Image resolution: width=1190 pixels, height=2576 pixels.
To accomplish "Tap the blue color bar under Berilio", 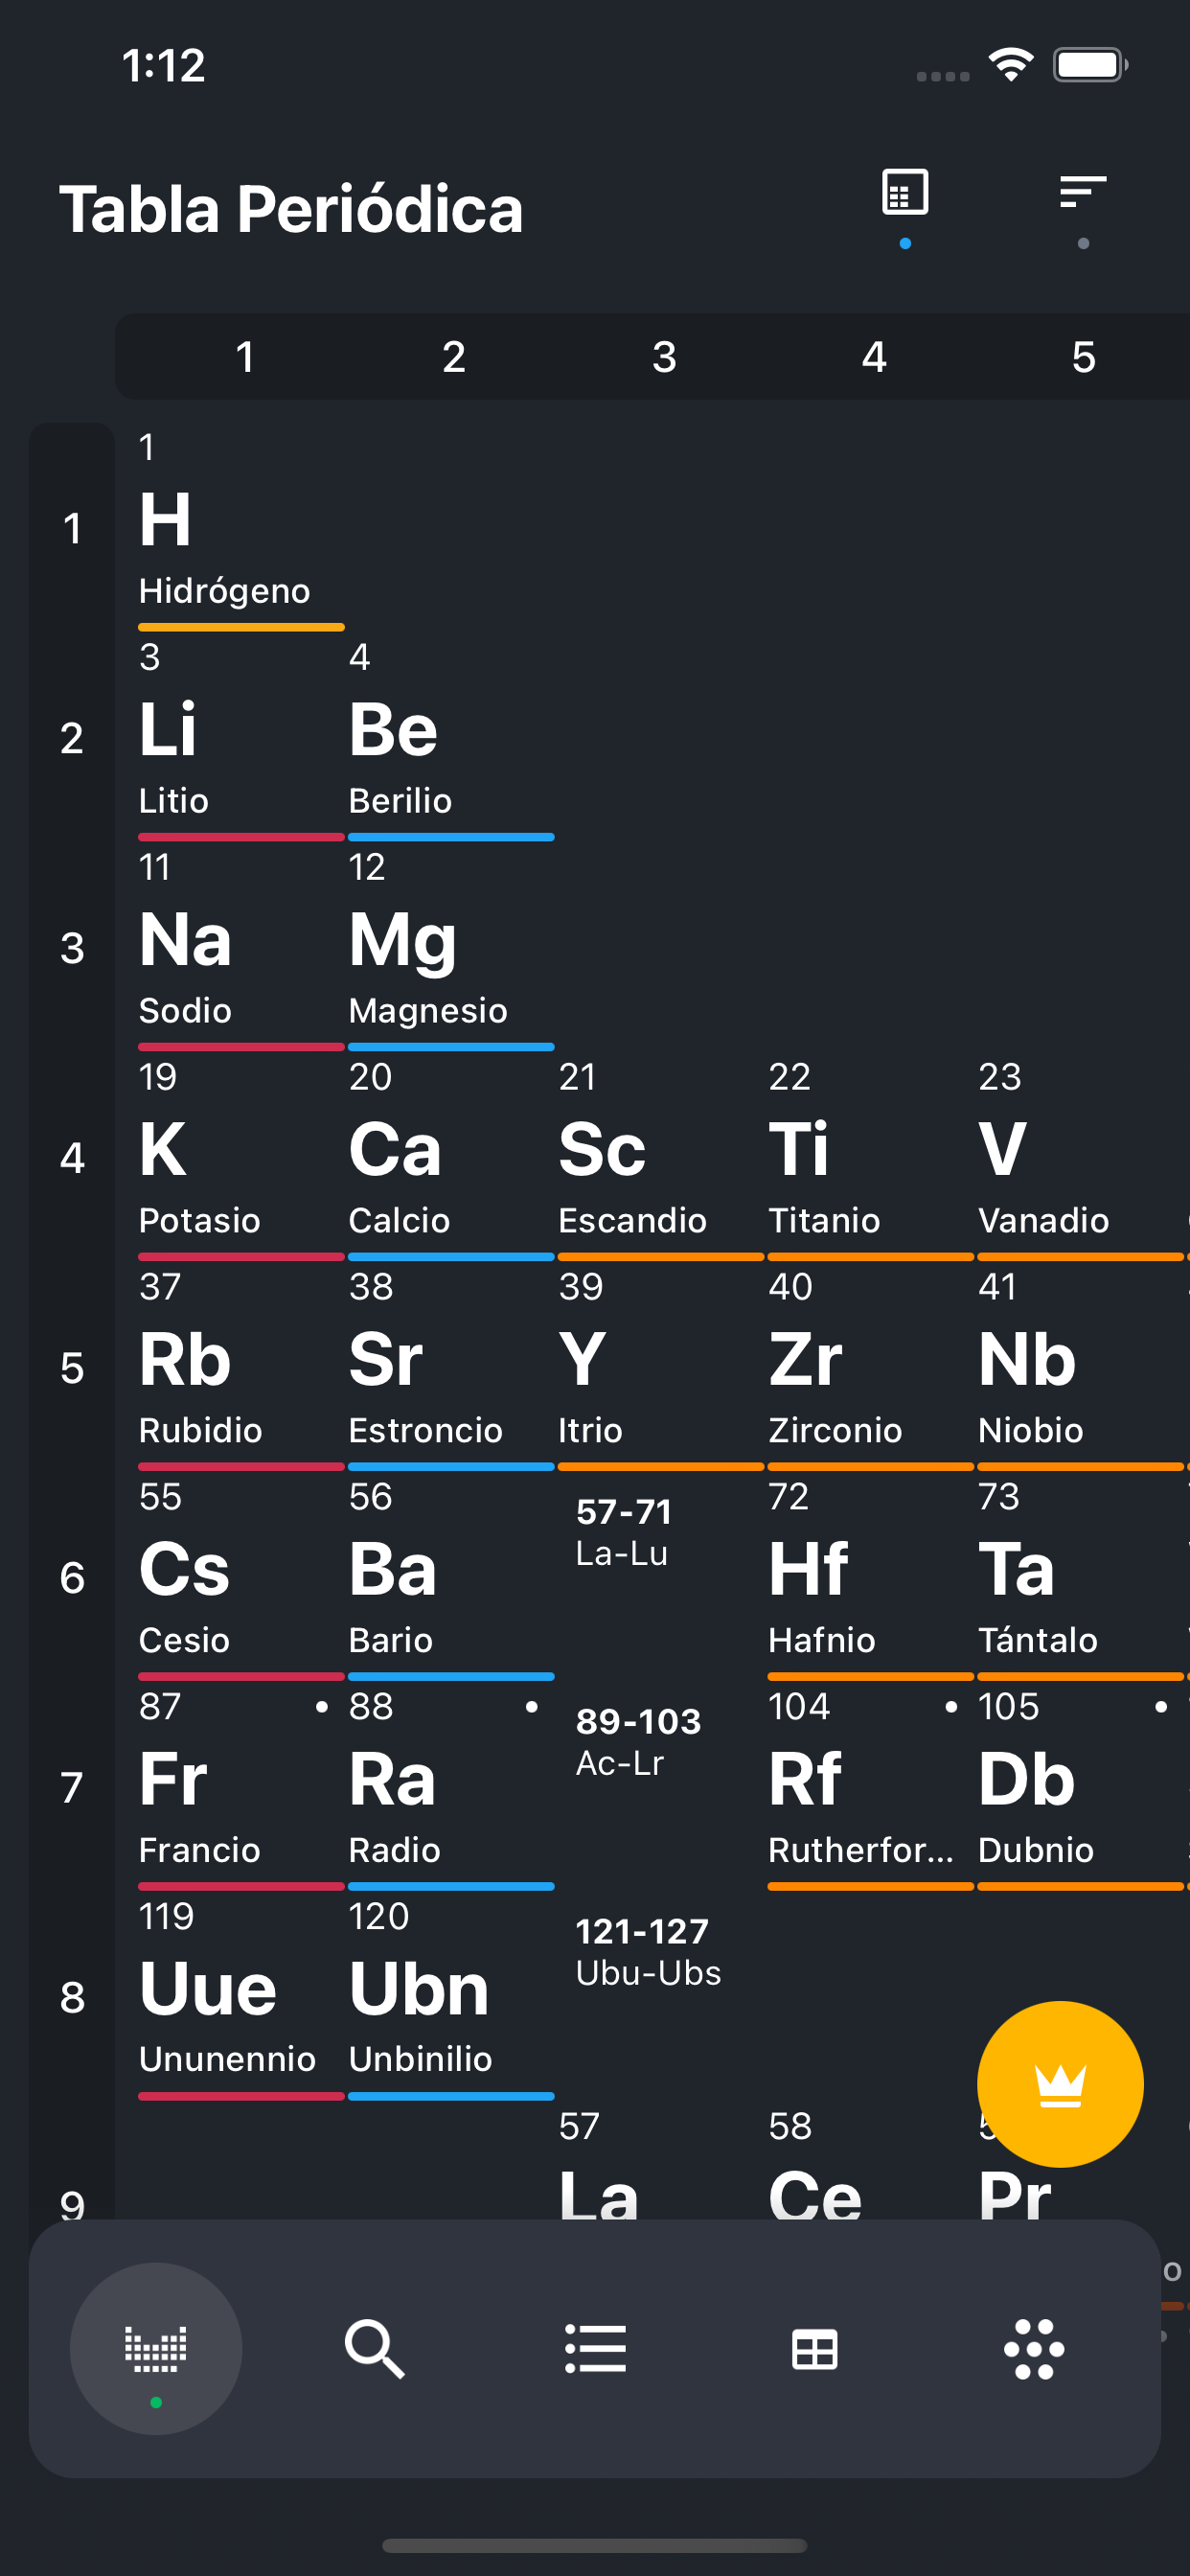I will pos(451,837).
